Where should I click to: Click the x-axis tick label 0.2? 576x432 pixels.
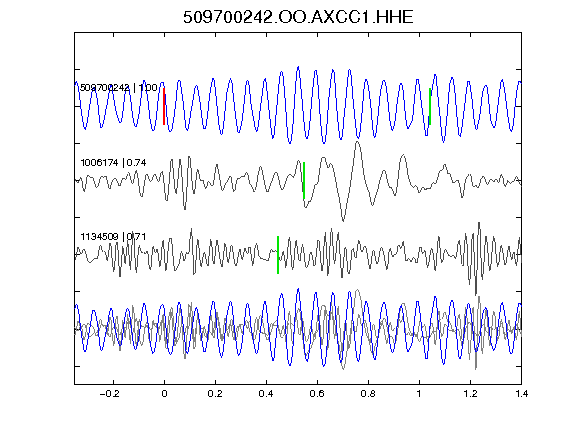click(215, 394)
